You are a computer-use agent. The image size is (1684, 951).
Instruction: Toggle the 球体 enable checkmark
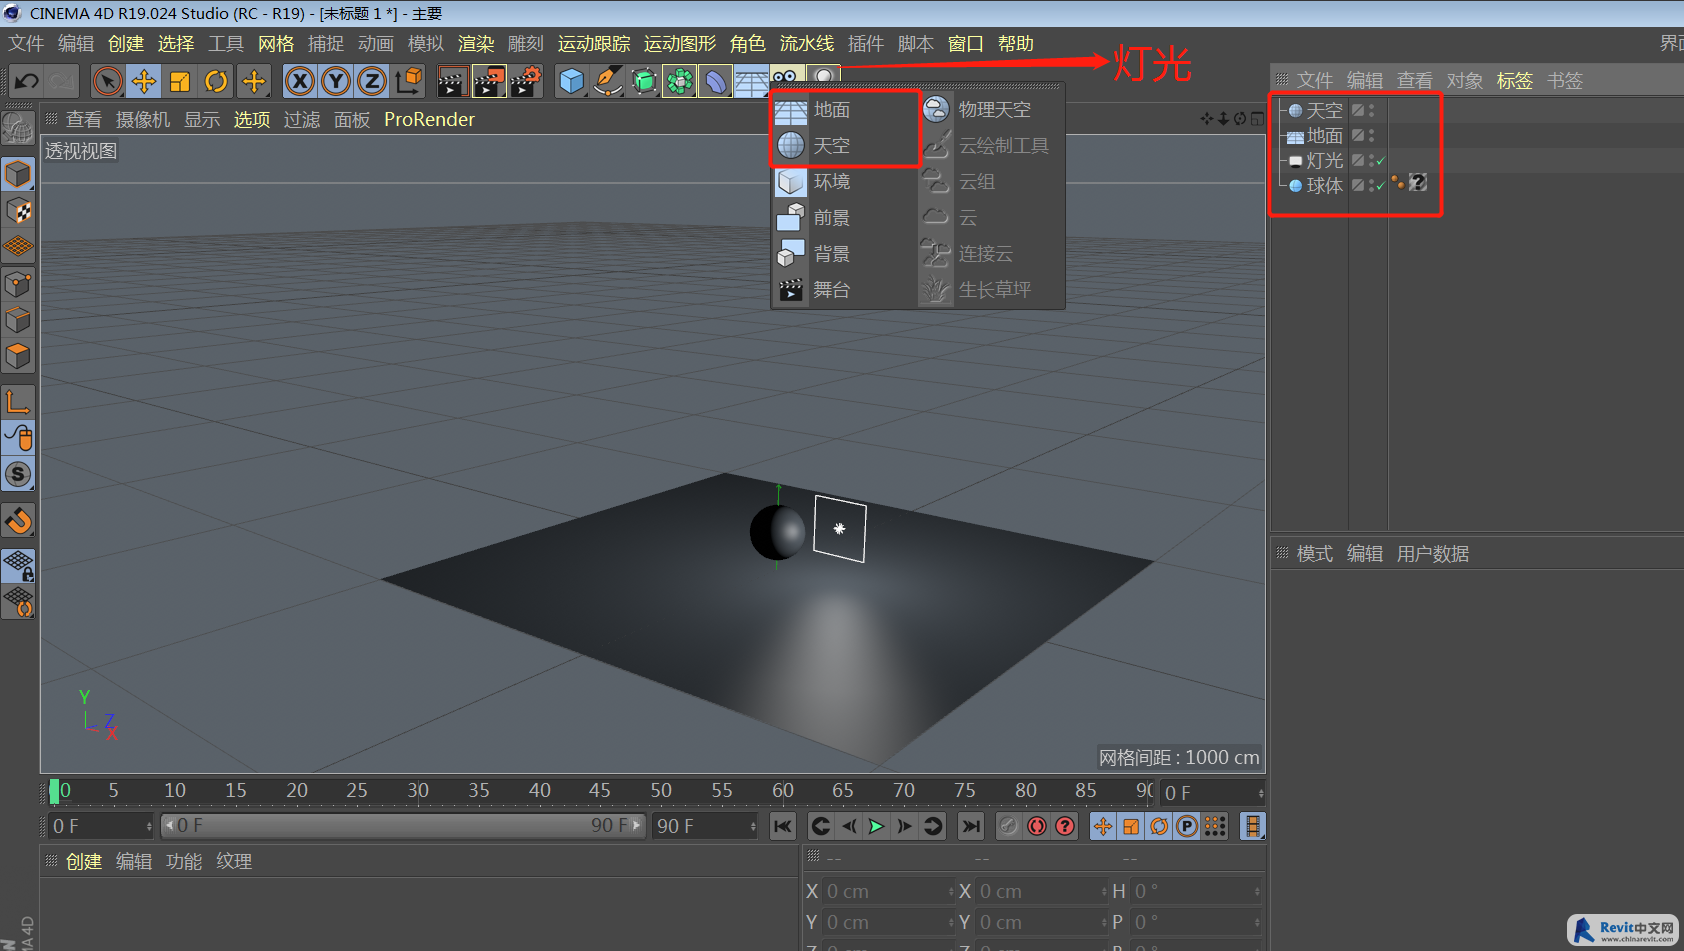[1381, 185]
